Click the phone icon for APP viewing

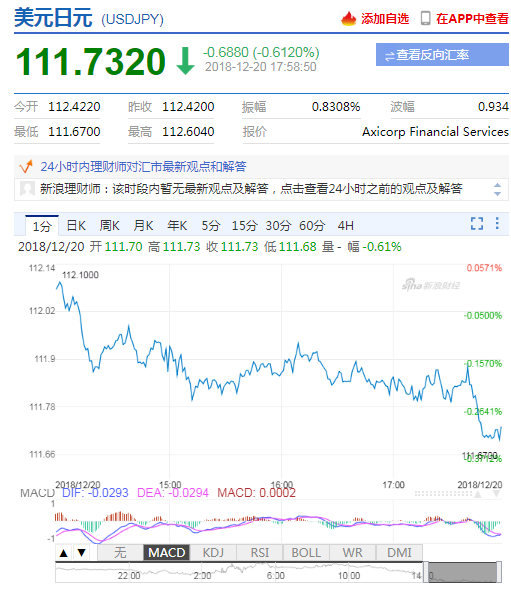[x=425, y=18]
